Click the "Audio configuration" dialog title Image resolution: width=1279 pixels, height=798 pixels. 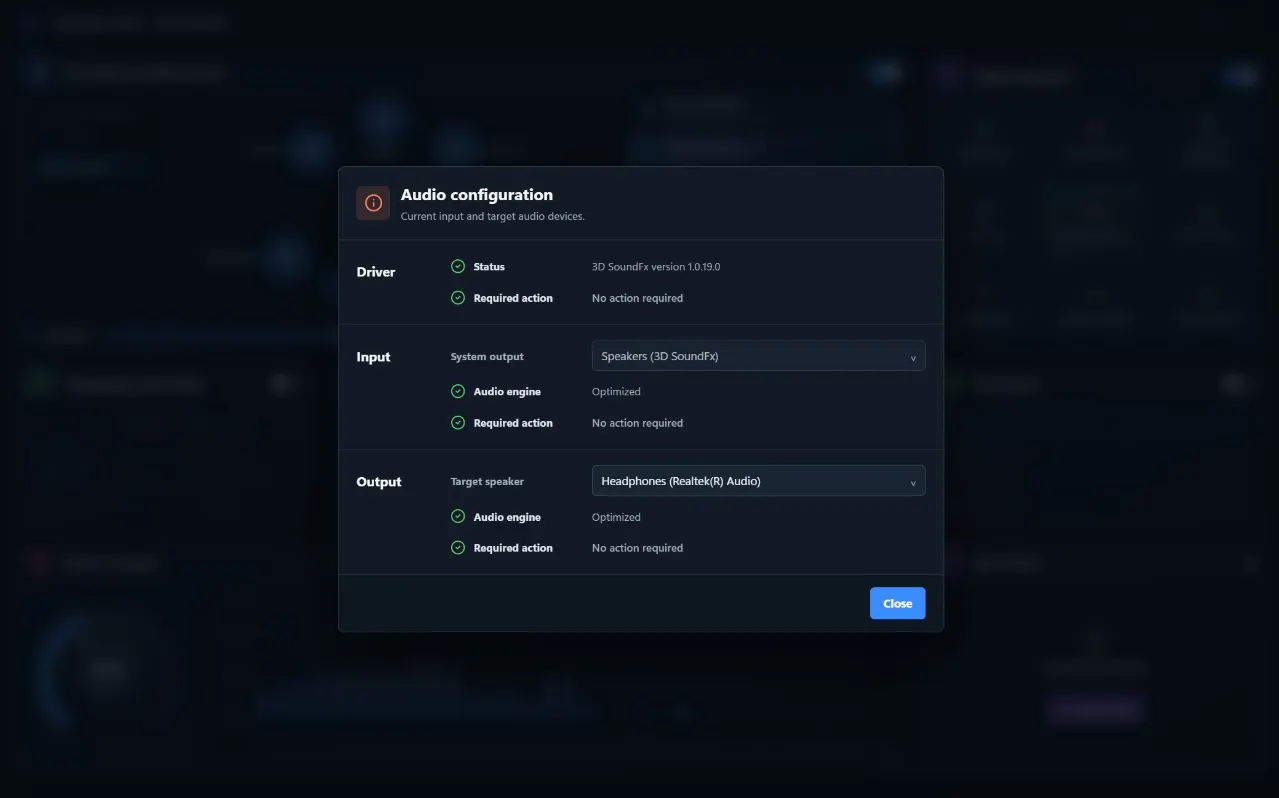477,195
